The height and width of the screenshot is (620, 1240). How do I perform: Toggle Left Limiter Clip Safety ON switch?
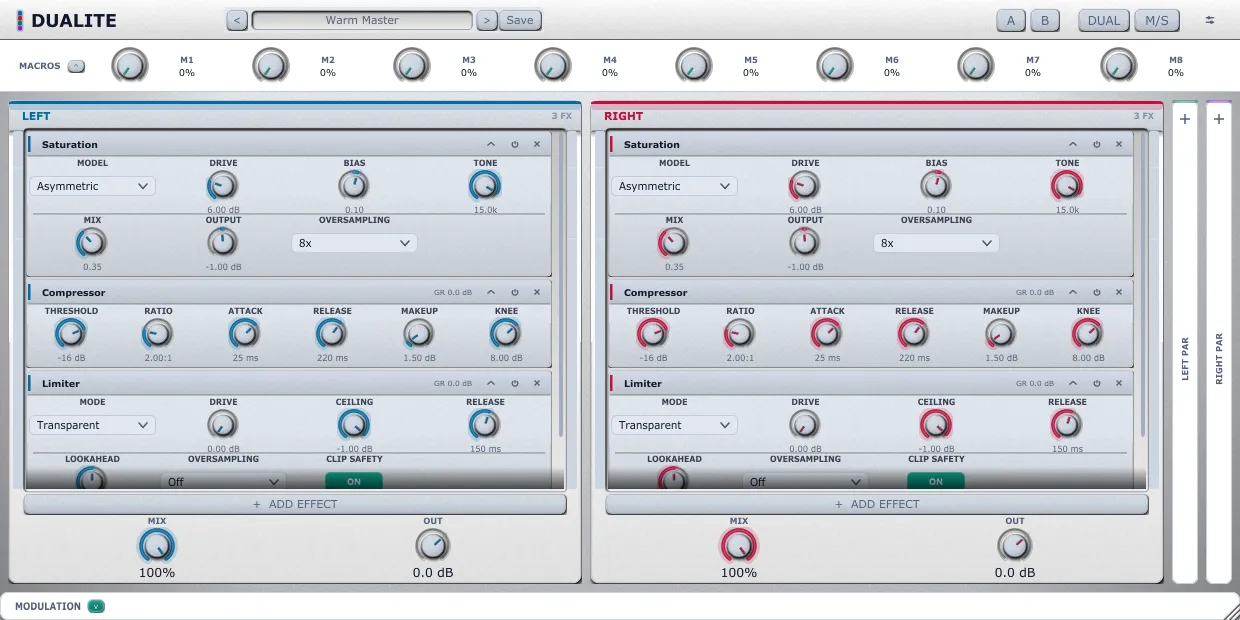point(354,481)
